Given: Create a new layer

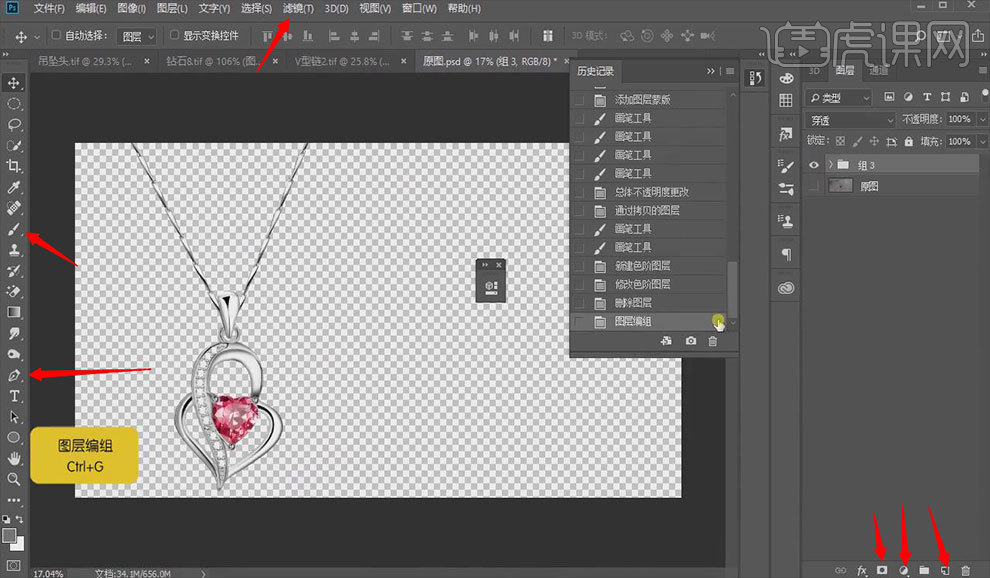Looking at the screenshot, I should pyautogui.click(x=945, y=570).
